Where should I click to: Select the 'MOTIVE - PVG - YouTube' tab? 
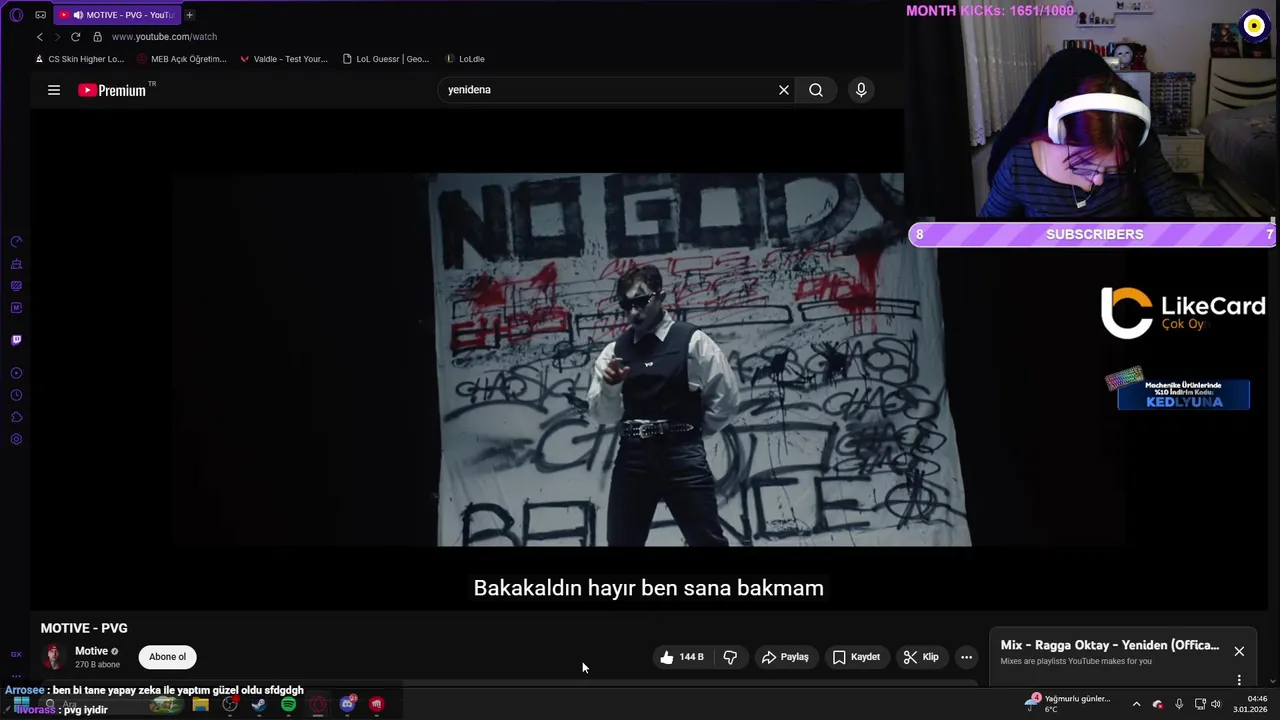[115, 15]
